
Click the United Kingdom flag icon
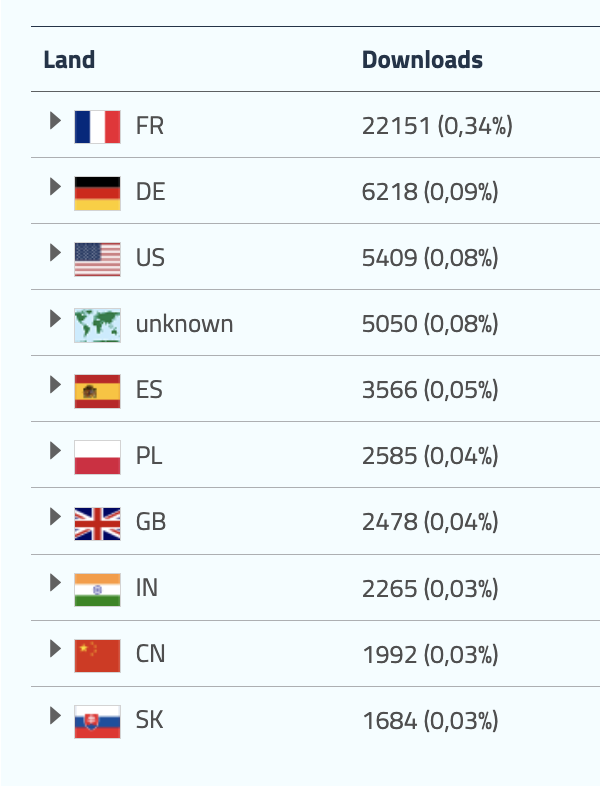point(97,522)
